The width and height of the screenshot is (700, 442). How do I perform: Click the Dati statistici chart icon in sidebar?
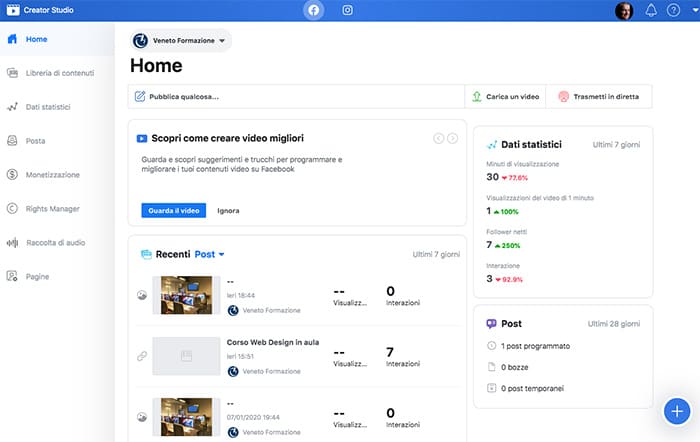(12, 107)
